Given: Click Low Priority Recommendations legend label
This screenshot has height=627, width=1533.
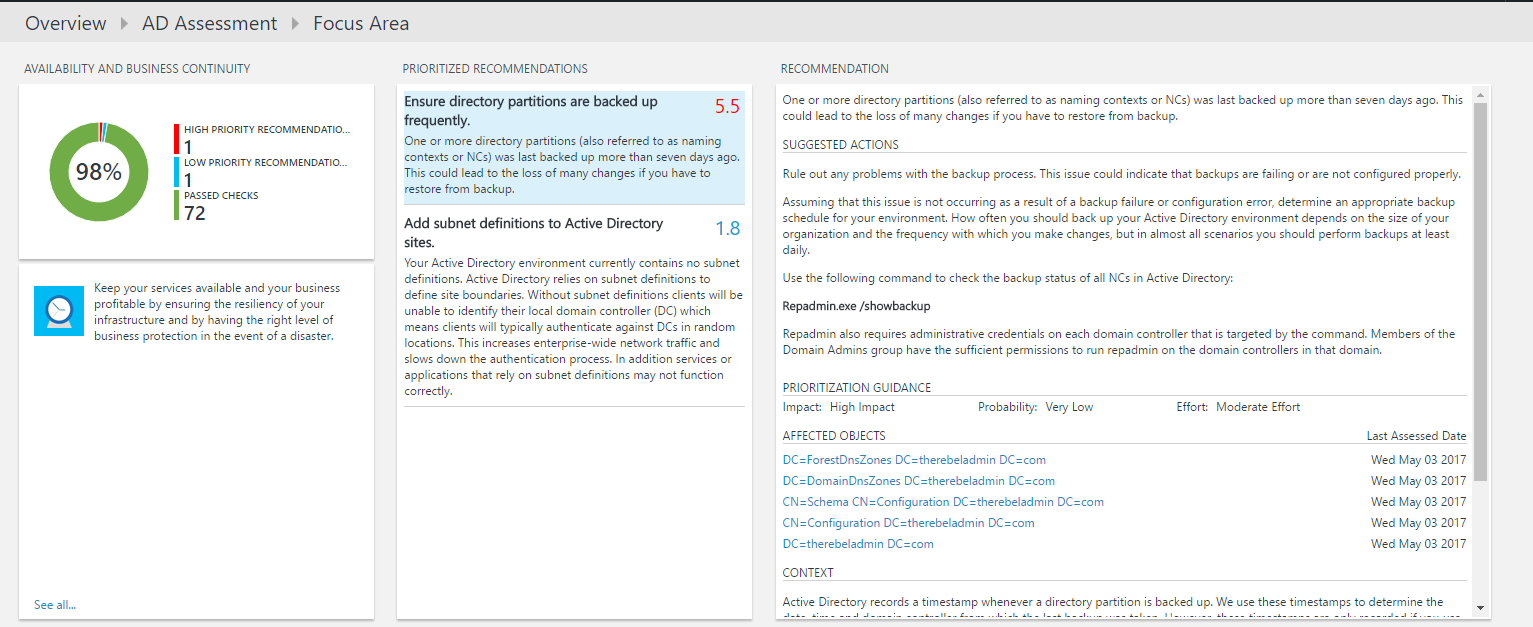Looking at the screenshot, I should (x=267, y=162).
